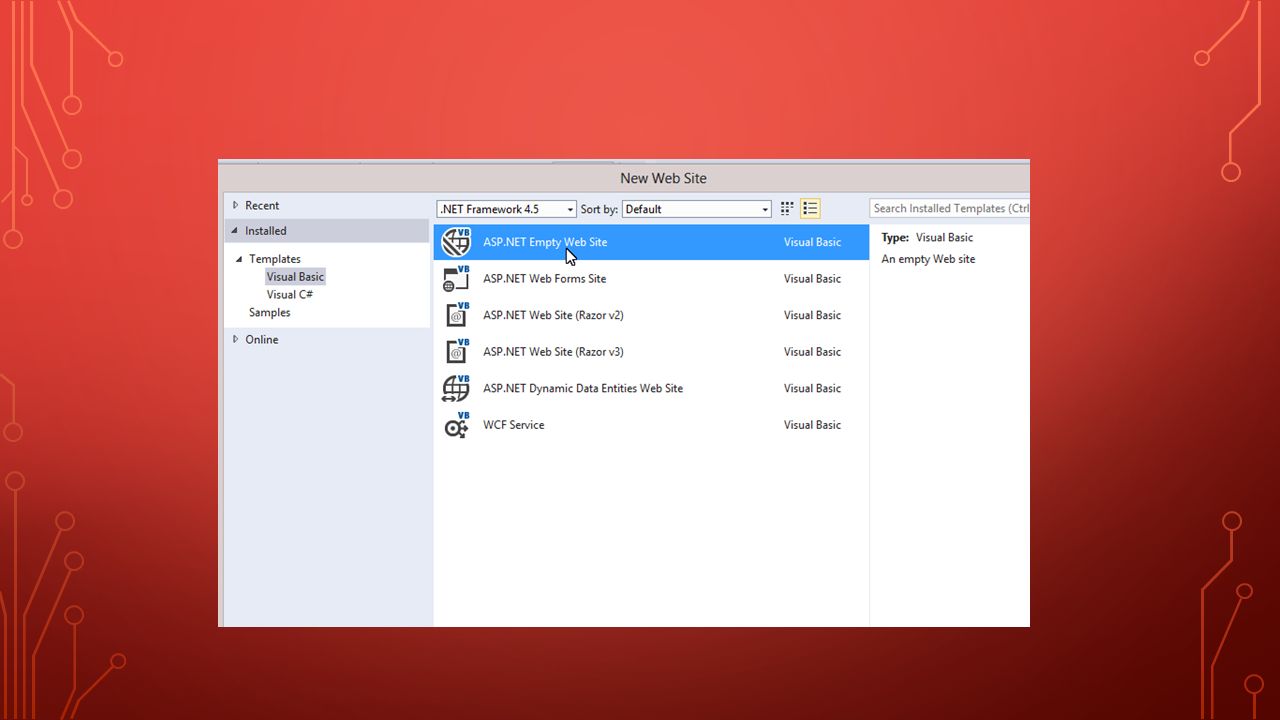Viewport: 1280px width, 720px height.
Task: Click Visual Basic label in Razor v2 row
Action: click(x=812, y=315)
